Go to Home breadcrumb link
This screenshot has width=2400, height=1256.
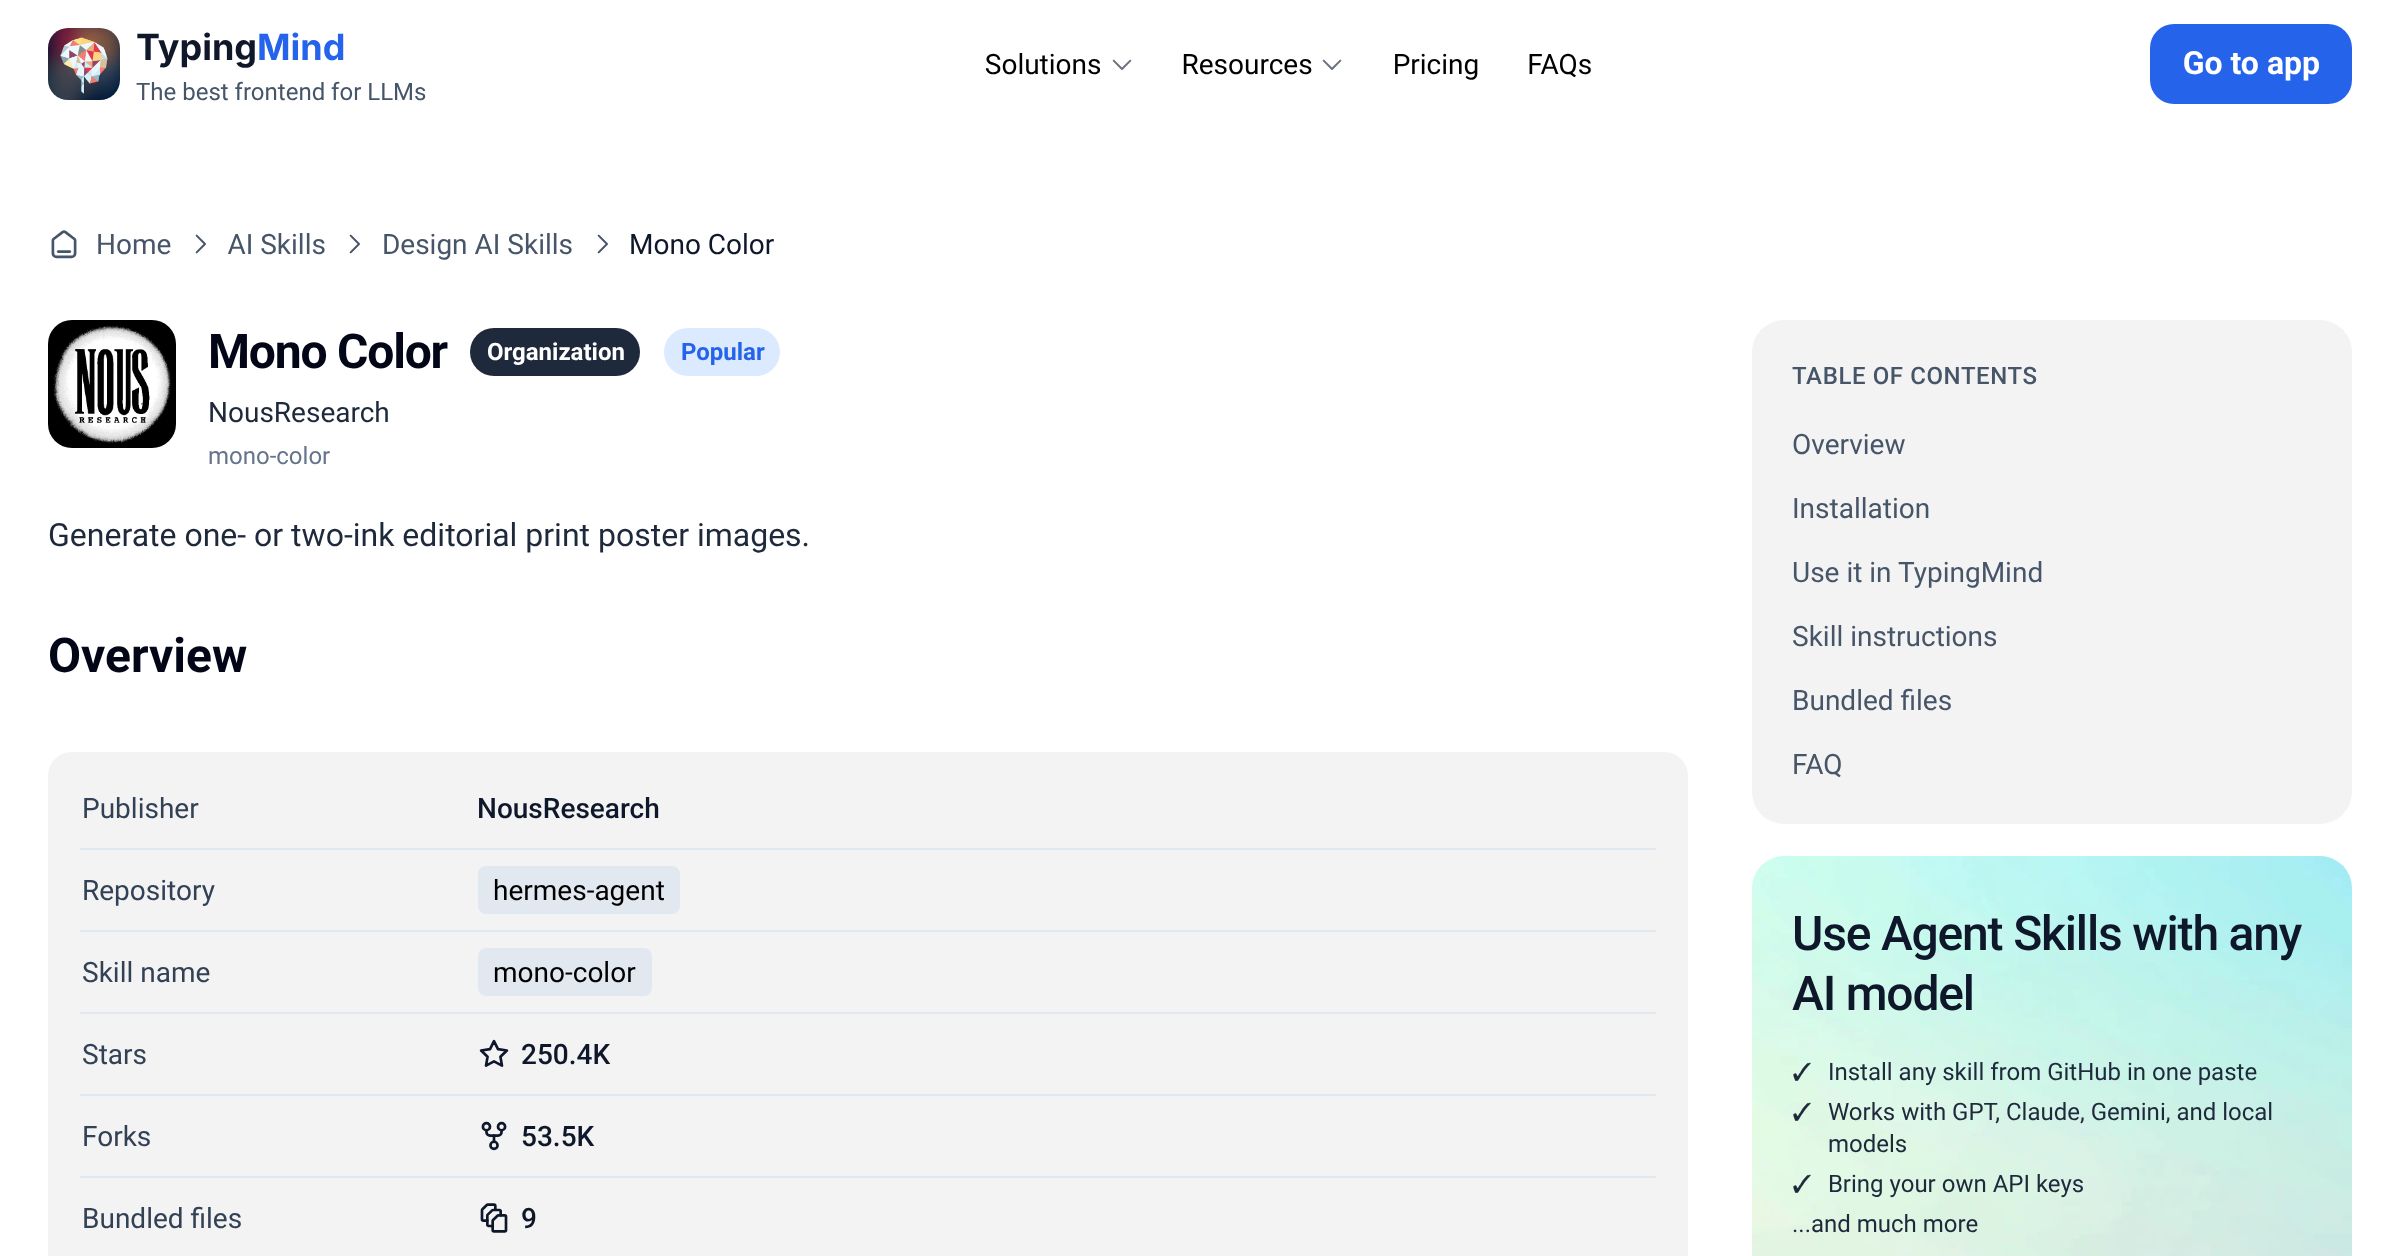coord(133,245)
